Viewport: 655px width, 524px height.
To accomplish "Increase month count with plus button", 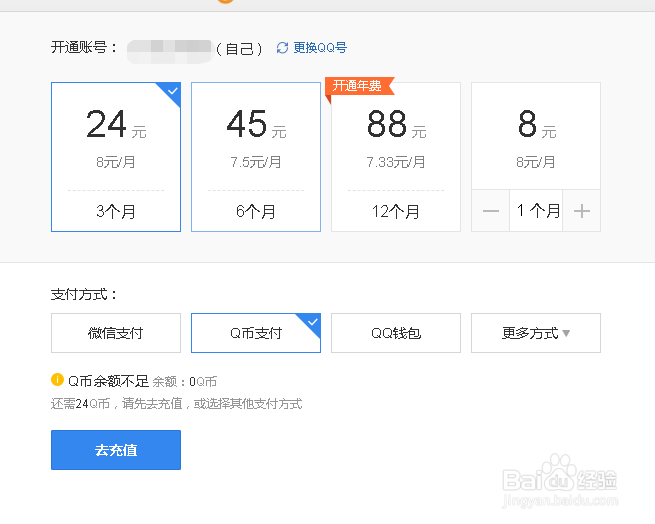I will 581,211.
